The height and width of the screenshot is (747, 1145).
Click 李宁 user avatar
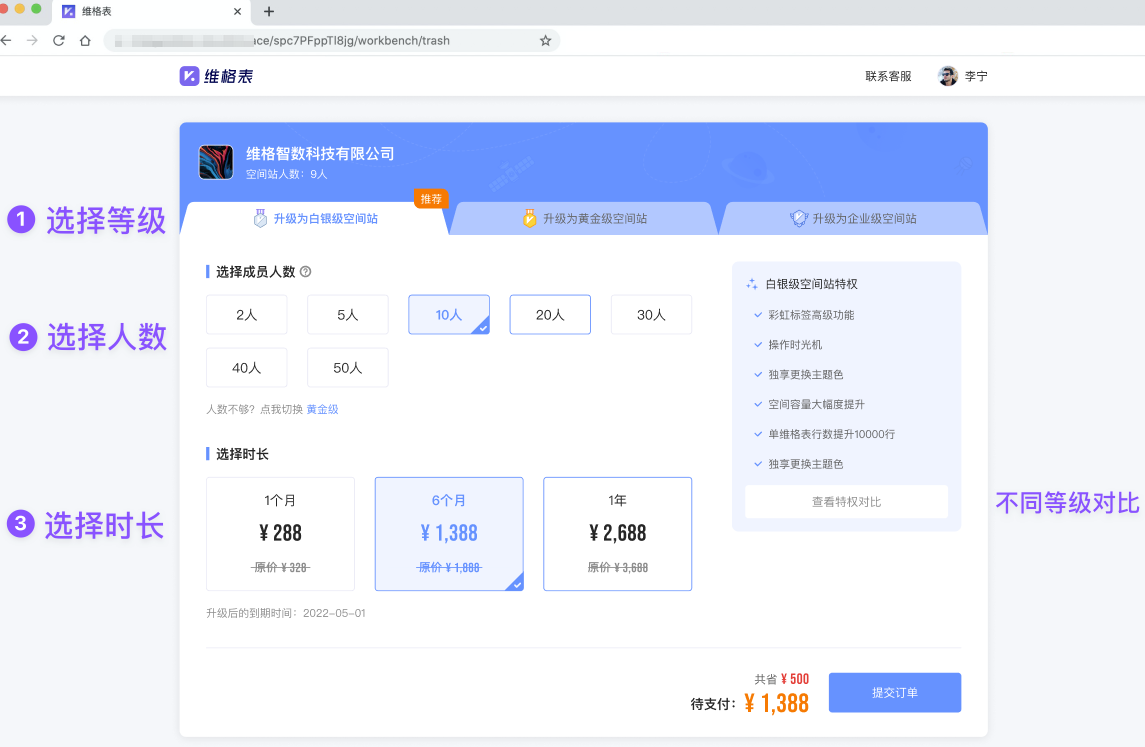click(947, 76)
